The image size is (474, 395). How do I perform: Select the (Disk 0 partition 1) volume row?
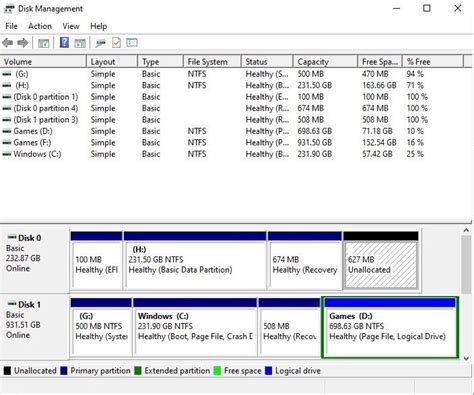233,97
